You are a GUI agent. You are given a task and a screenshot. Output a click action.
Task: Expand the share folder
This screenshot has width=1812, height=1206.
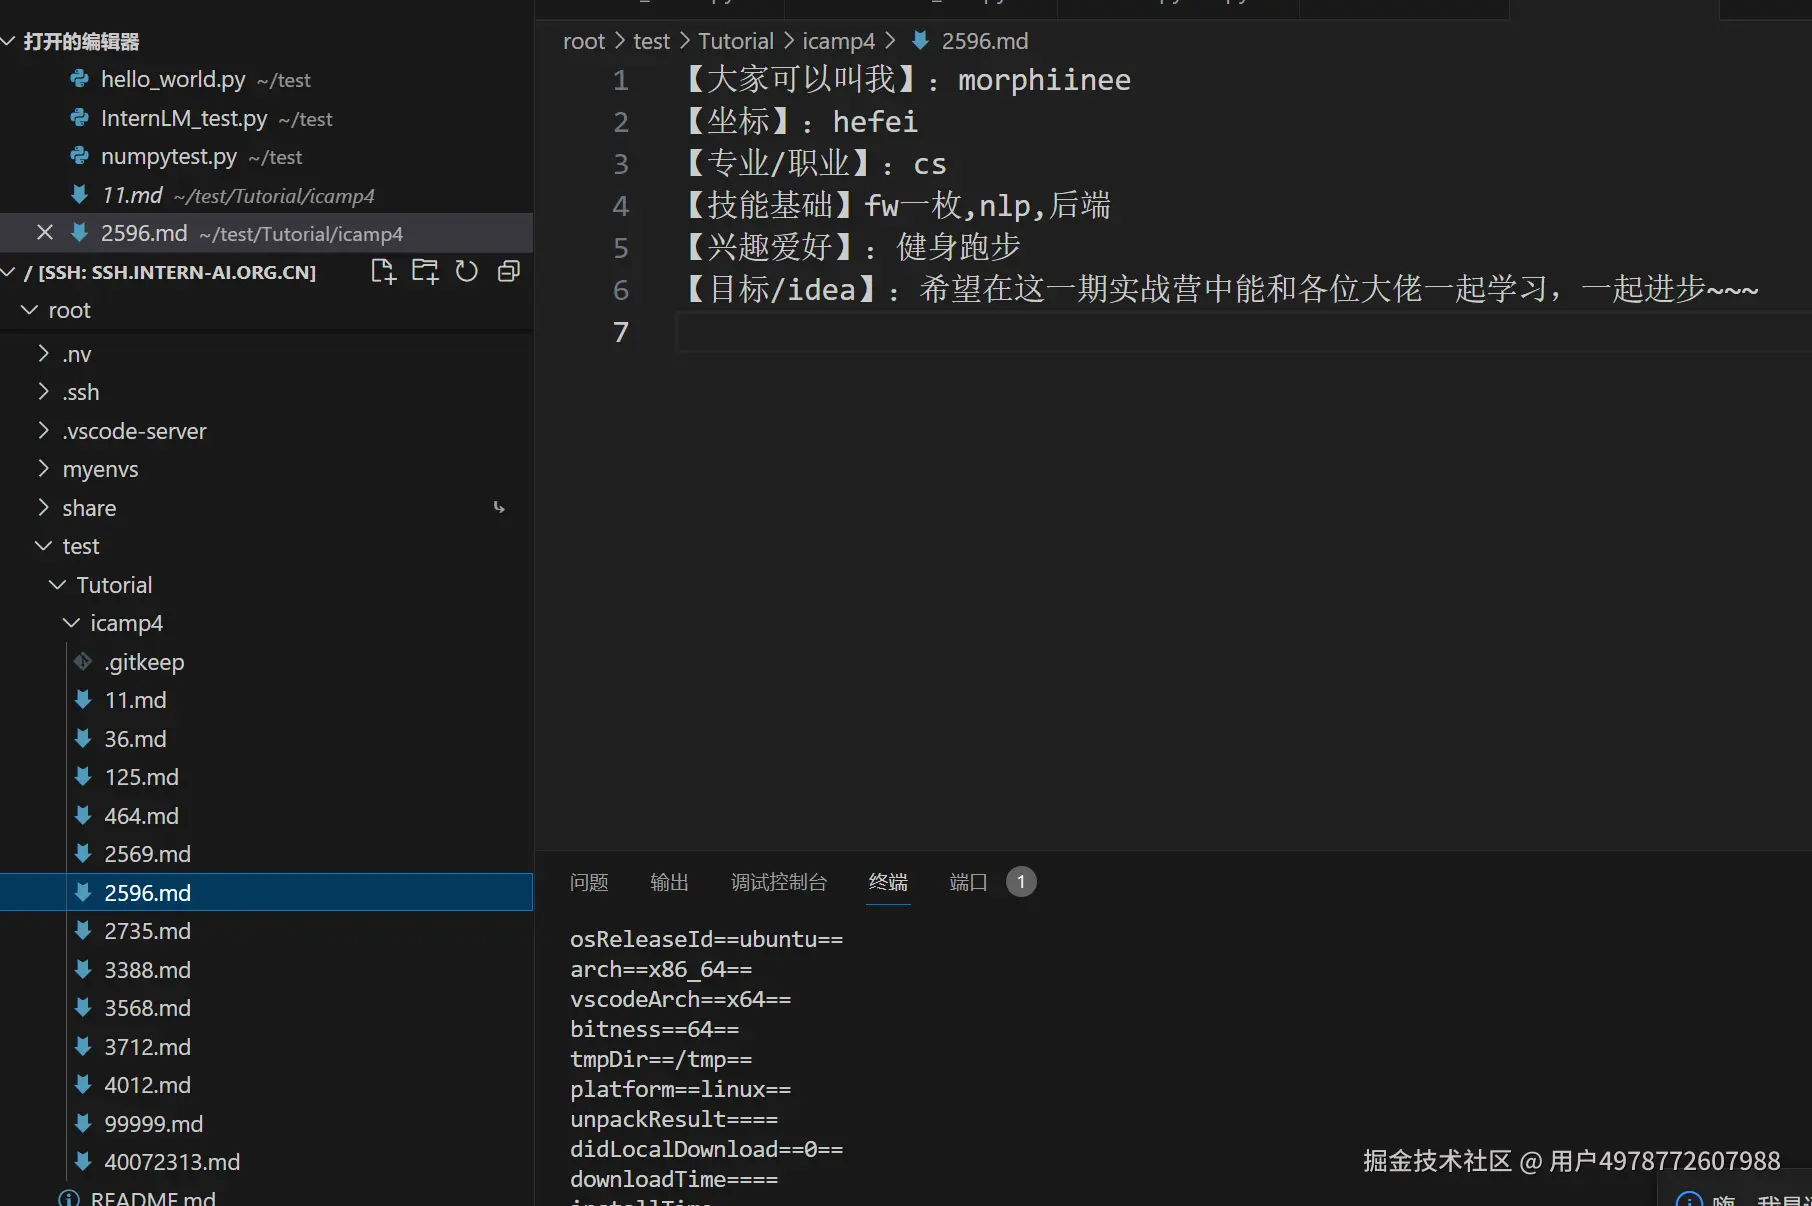(x=43, y=507)
